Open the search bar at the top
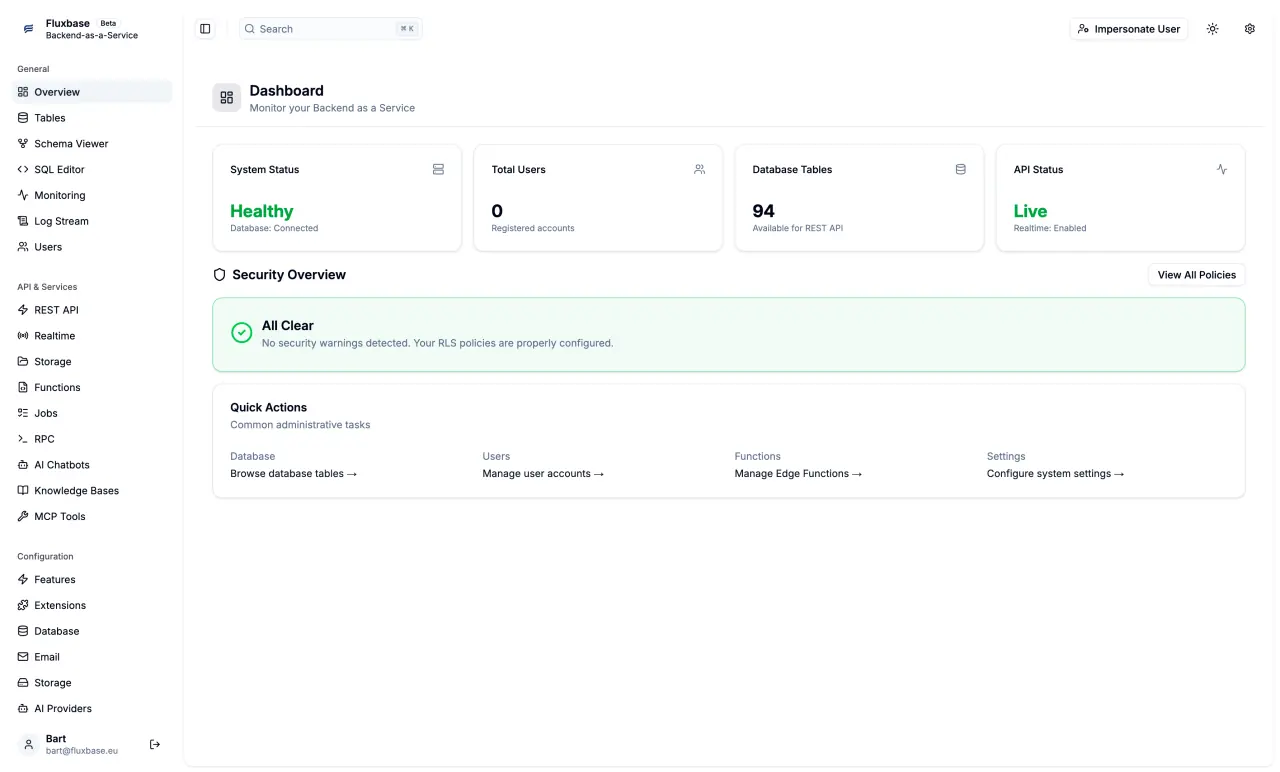1280x772 pixels. (330, 28)
